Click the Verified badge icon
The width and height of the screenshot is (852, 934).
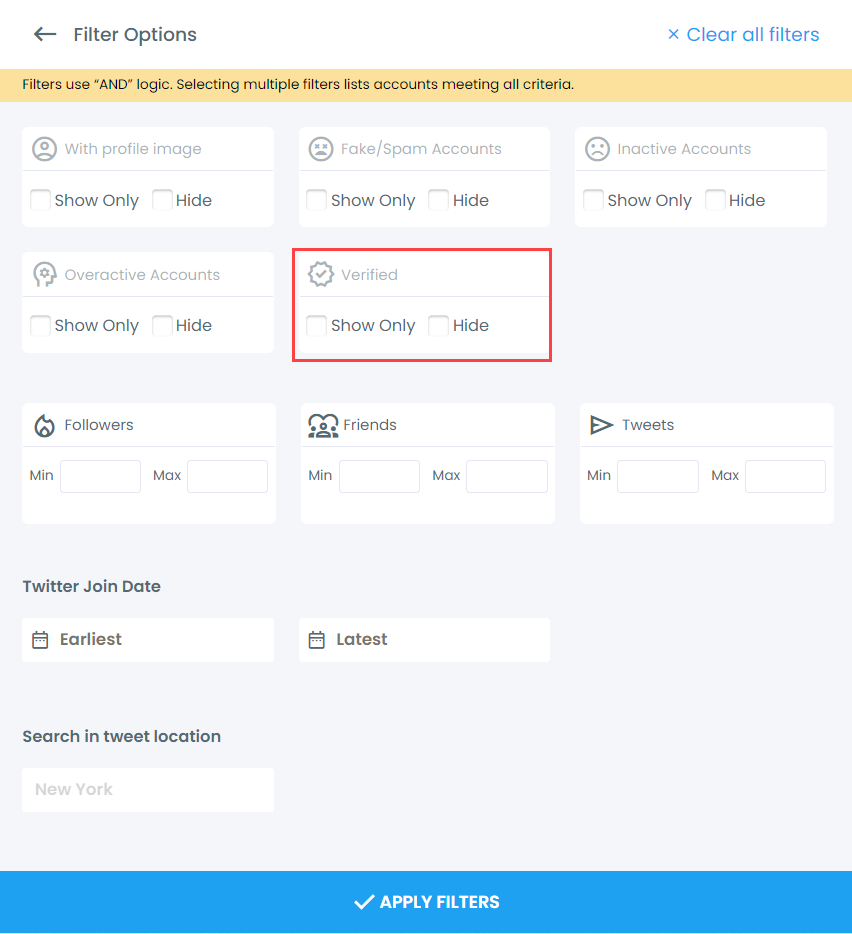(321, 273)
